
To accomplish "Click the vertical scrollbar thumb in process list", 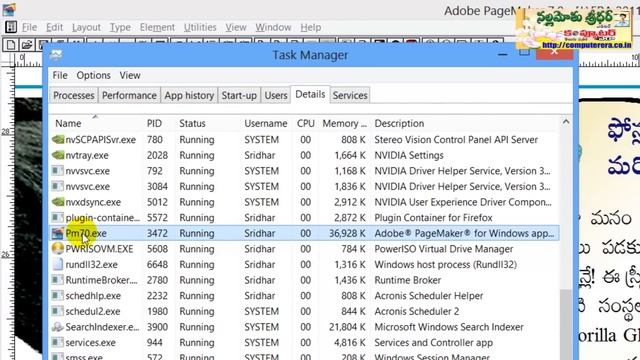I will click(566, 324).
